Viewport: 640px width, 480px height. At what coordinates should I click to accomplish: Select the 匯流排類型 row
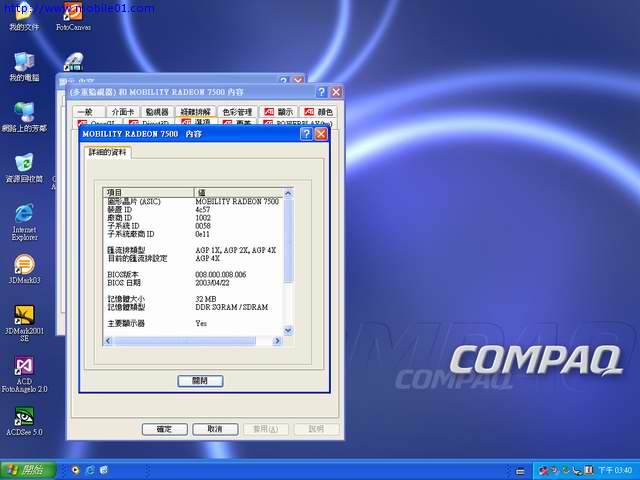pyautogui.click(x=193, y=250)
